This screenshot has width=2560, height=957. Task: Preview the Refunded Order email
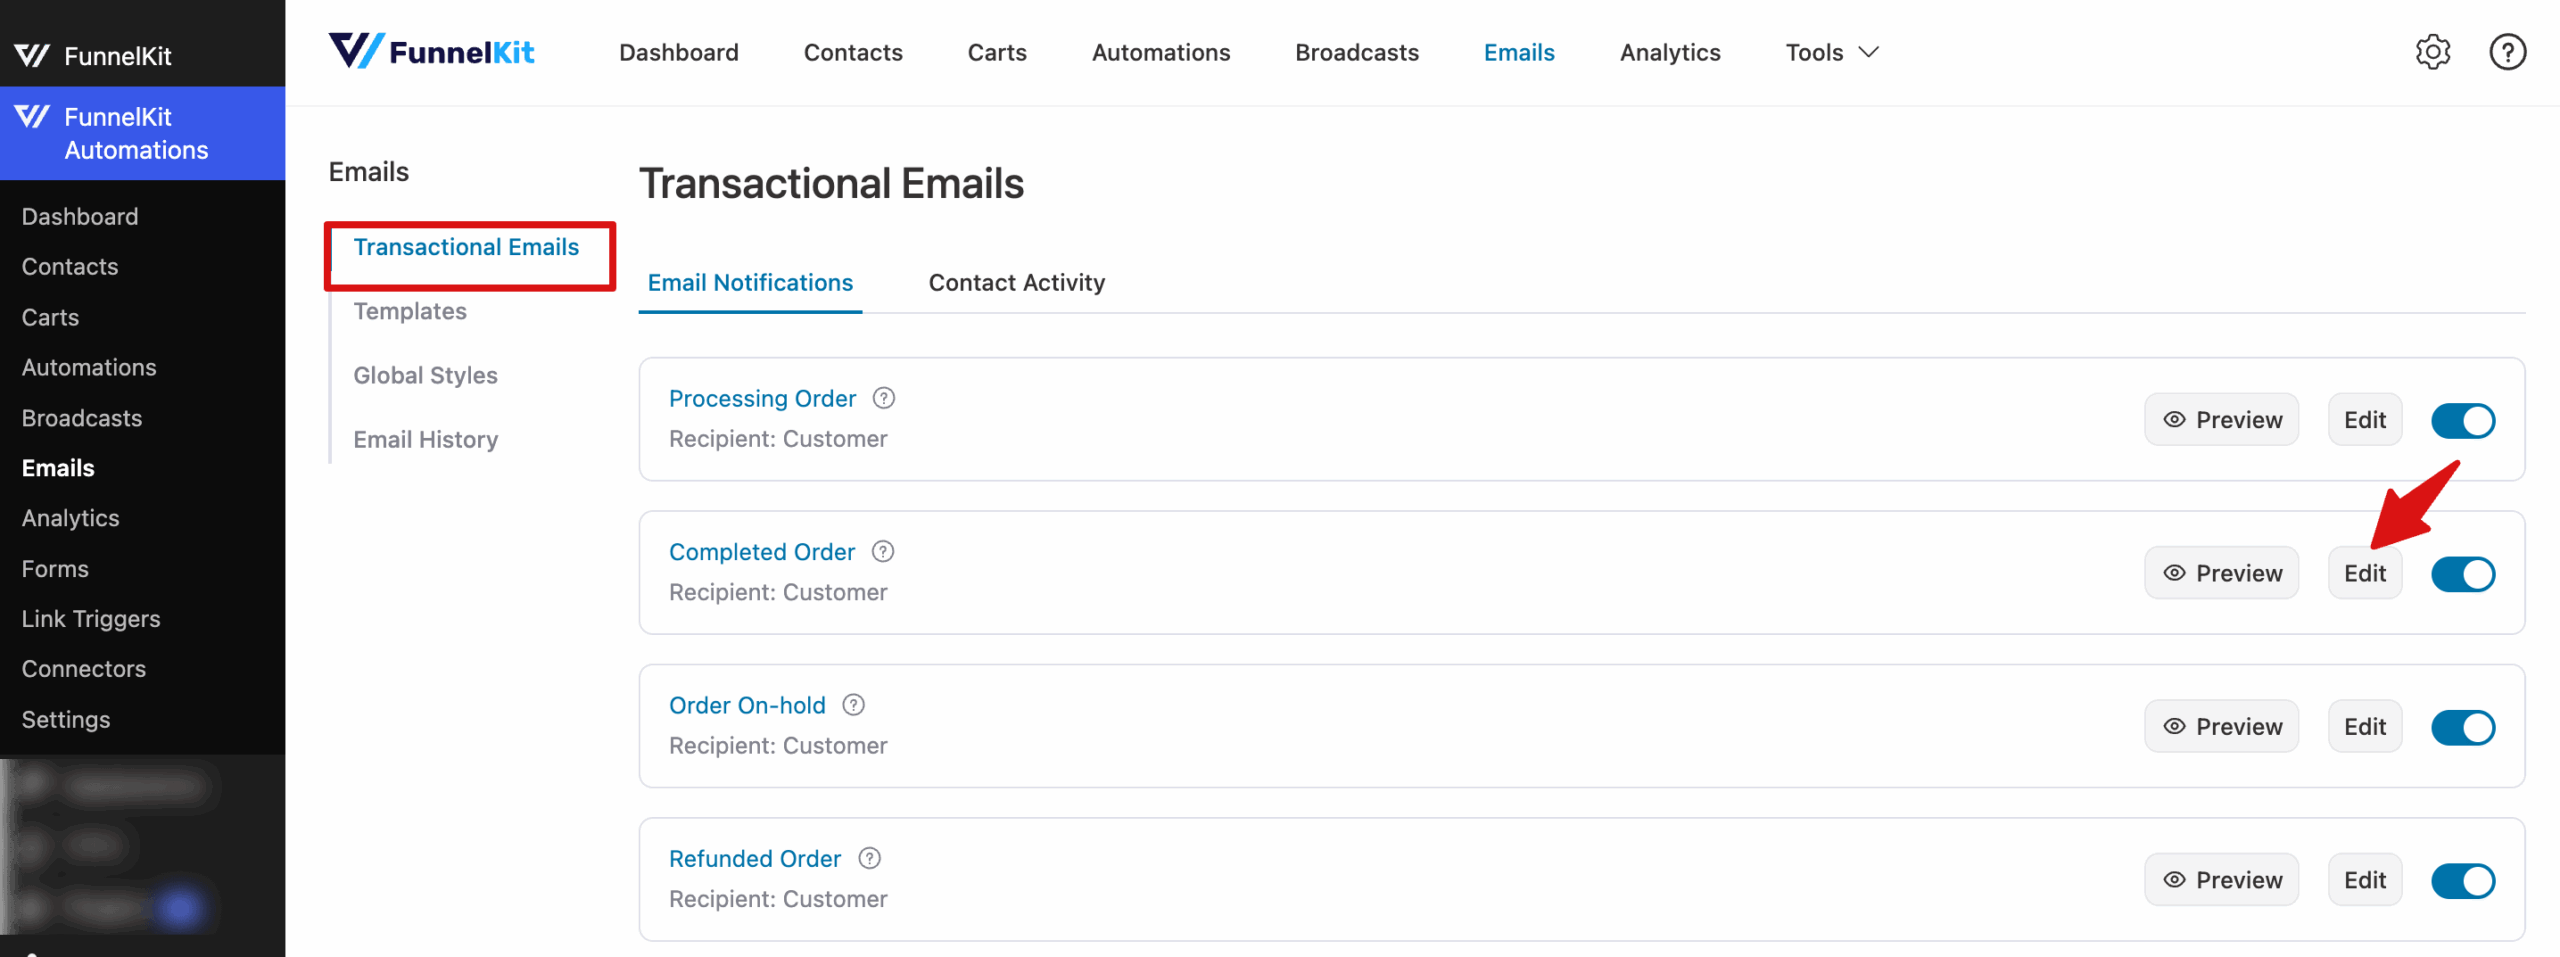coord(2221,880)
